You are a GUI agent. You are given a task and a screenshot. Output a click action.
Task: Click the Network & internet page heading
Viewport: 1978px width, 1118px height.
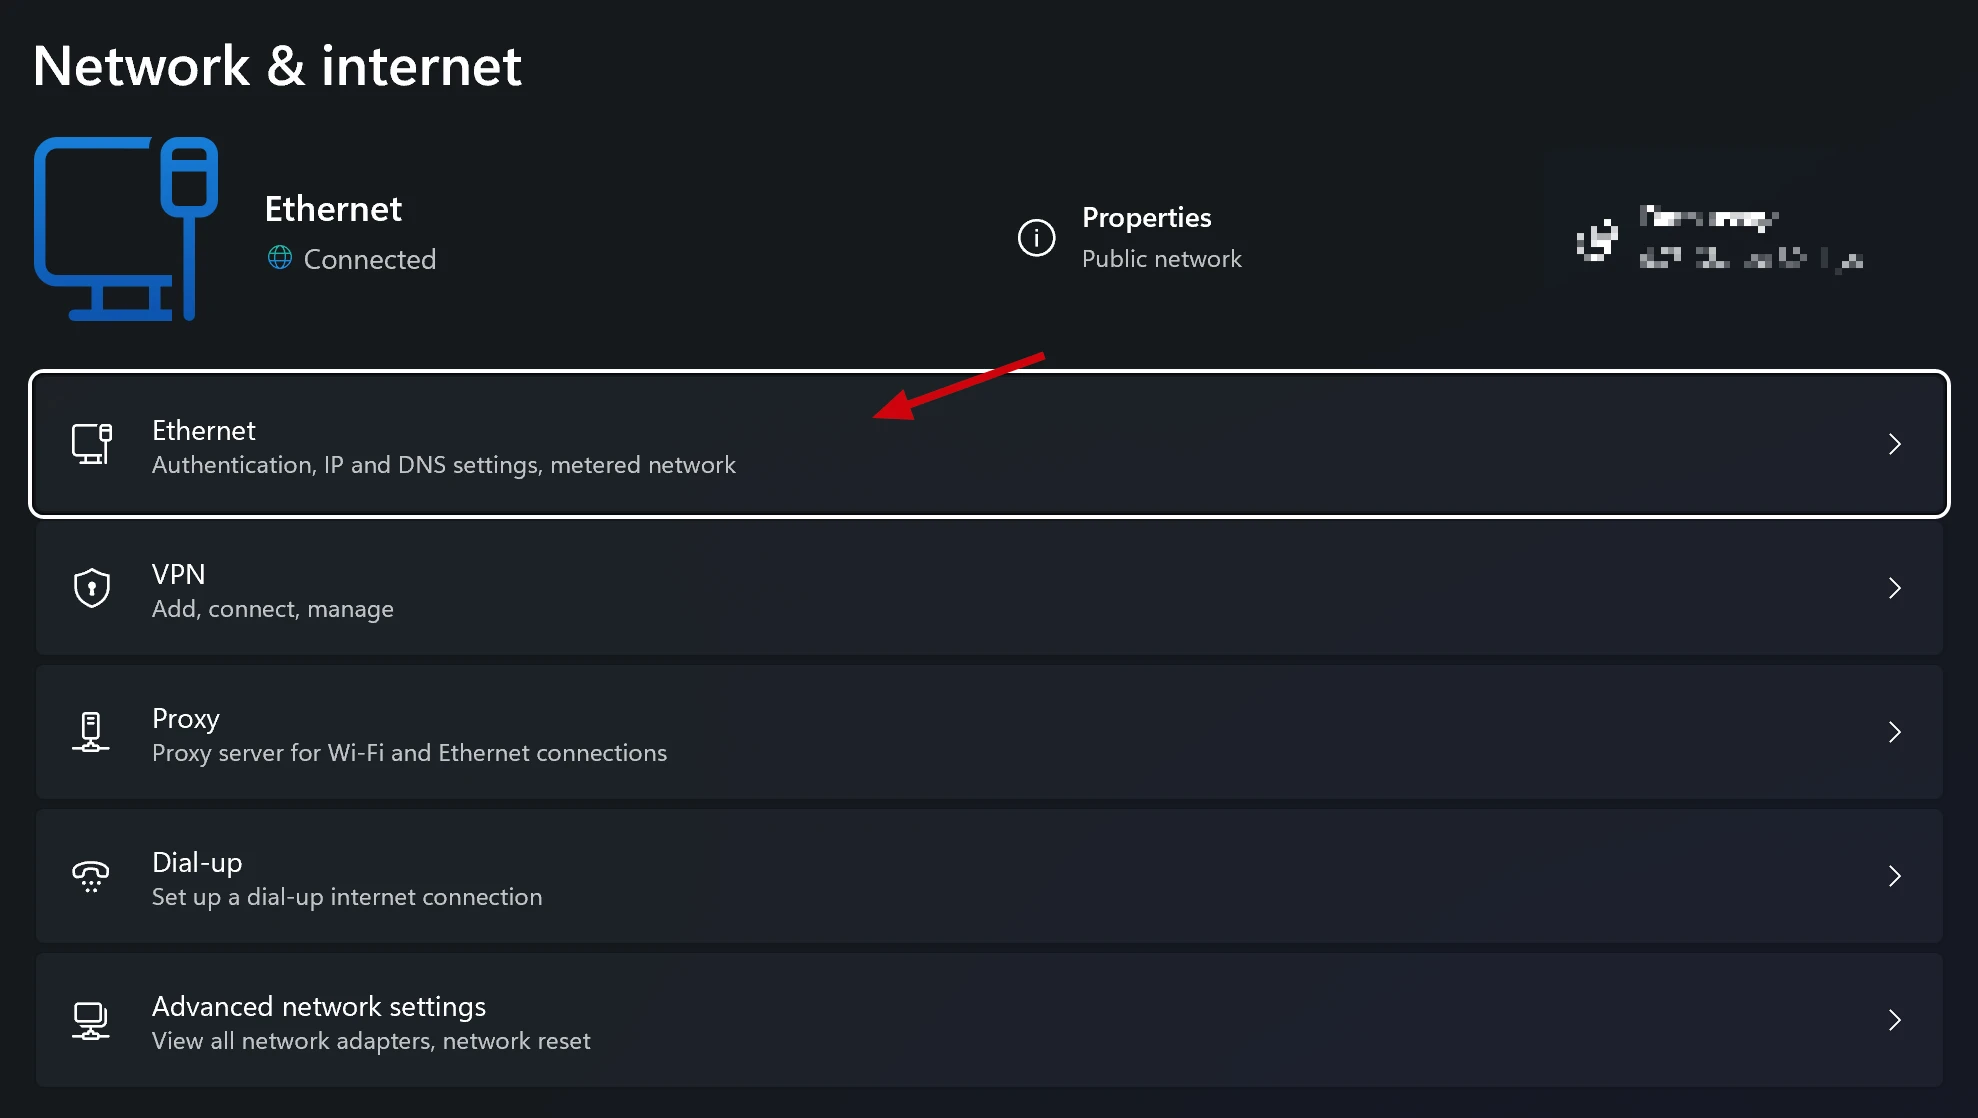pos(277,66)
